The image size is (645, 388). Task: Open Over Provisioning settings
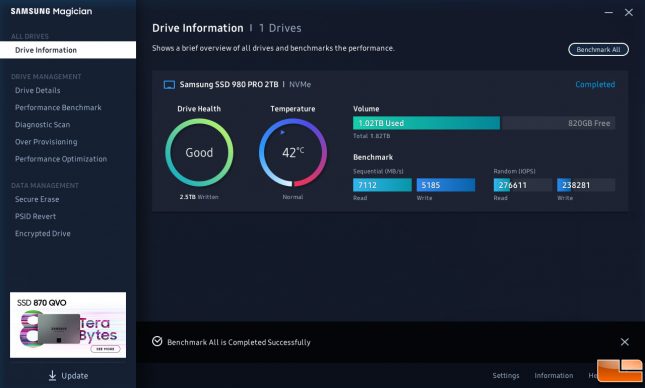click(x=46, y=142)
